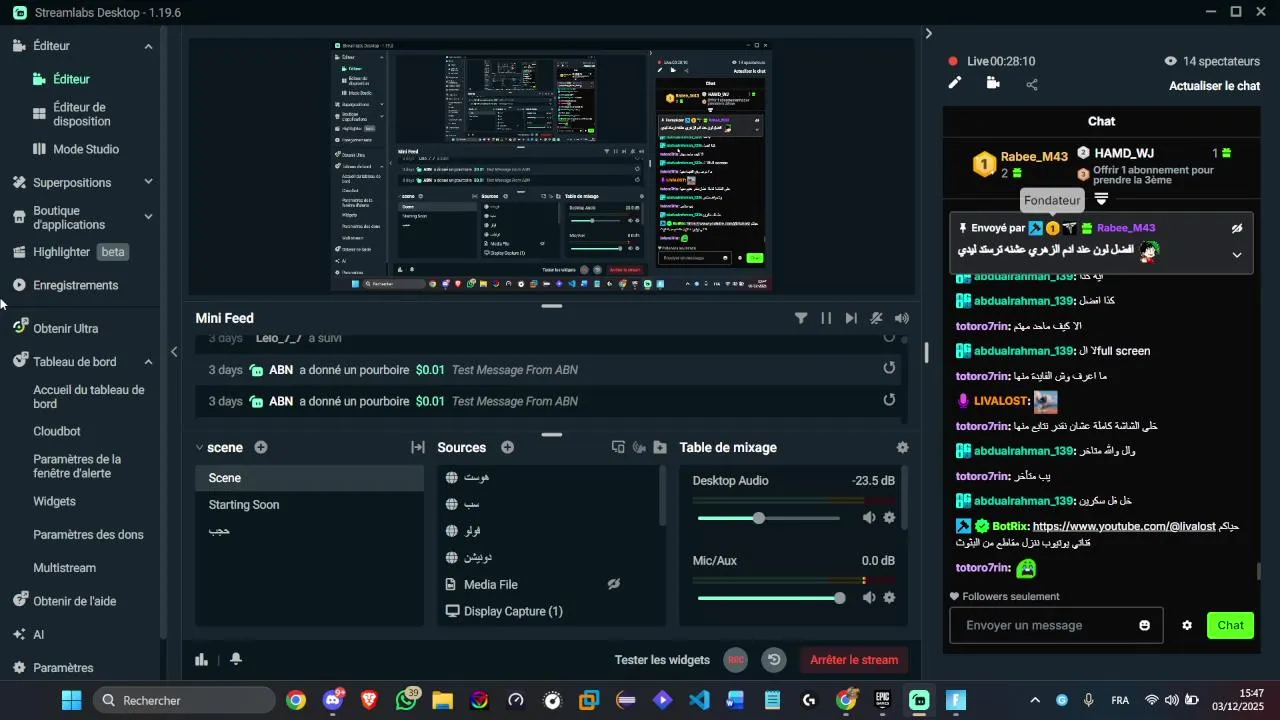Share the stream link
The width and height of the screenshot is (1280, 720).
pos(1032,84)
